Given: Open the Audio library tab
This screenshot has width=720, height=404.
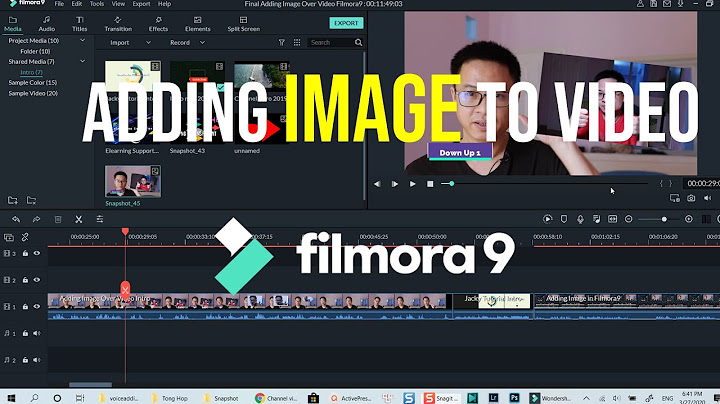Looking at the screenshot, I should [x=46, y=24].
